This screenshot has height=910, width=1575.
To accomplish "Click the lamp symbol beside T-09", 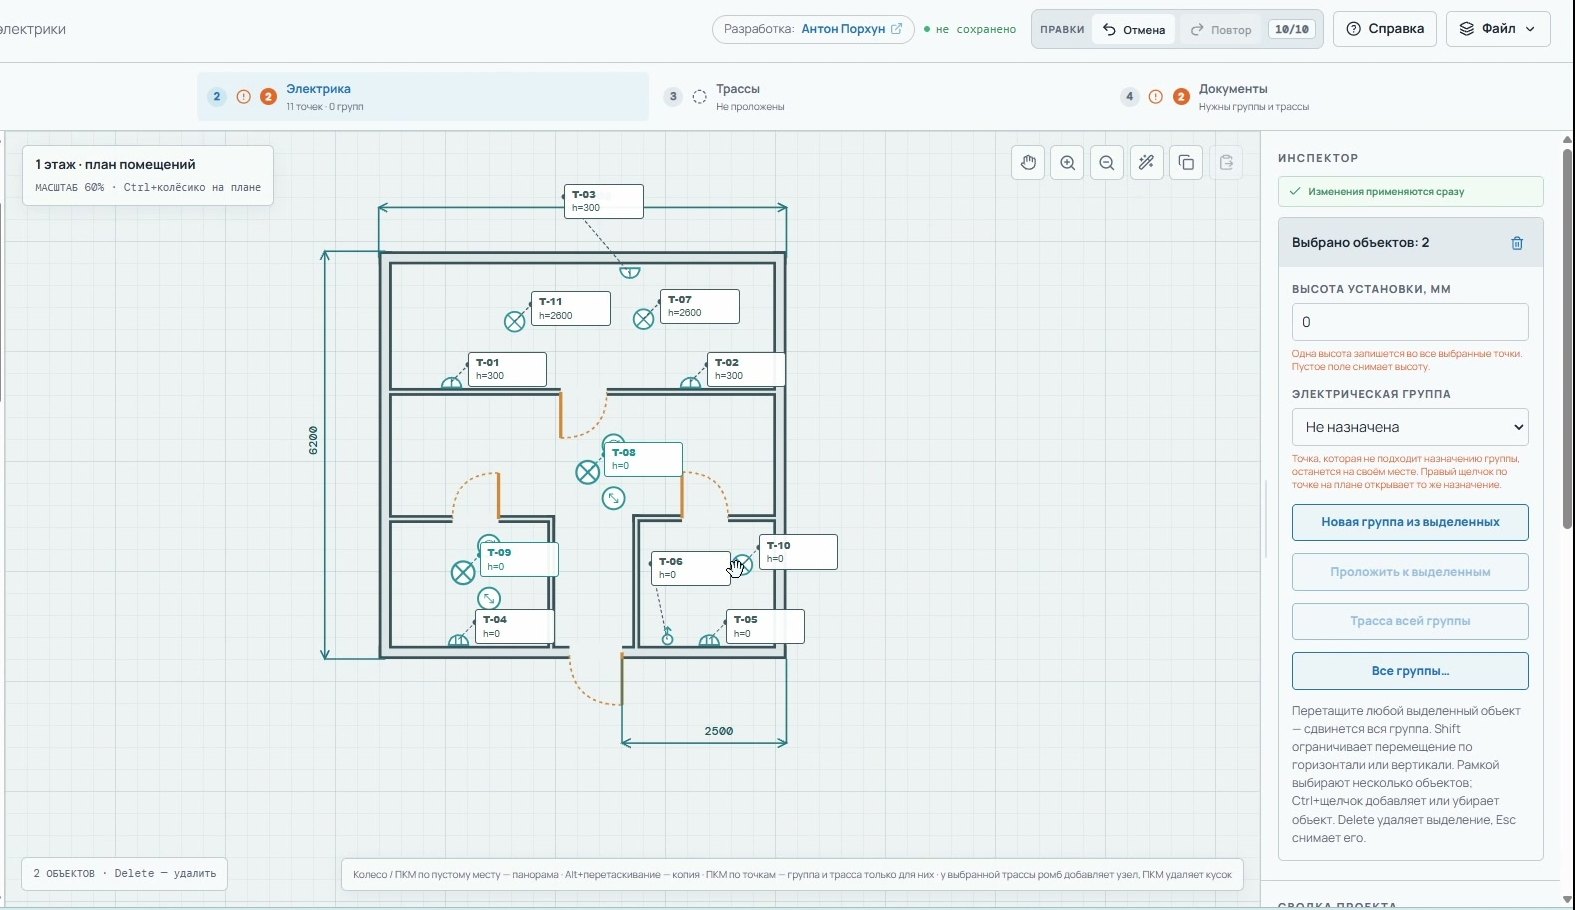I will 463,573.
